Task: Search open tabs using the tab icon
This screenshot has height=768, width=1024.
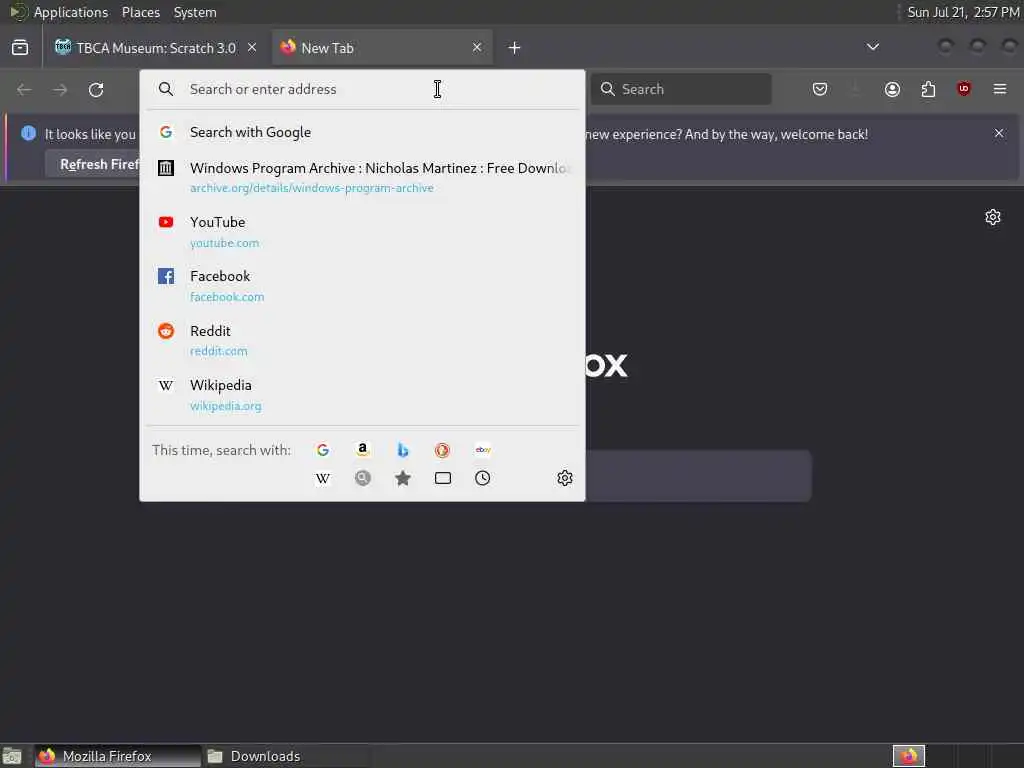Action: point(443,478)
